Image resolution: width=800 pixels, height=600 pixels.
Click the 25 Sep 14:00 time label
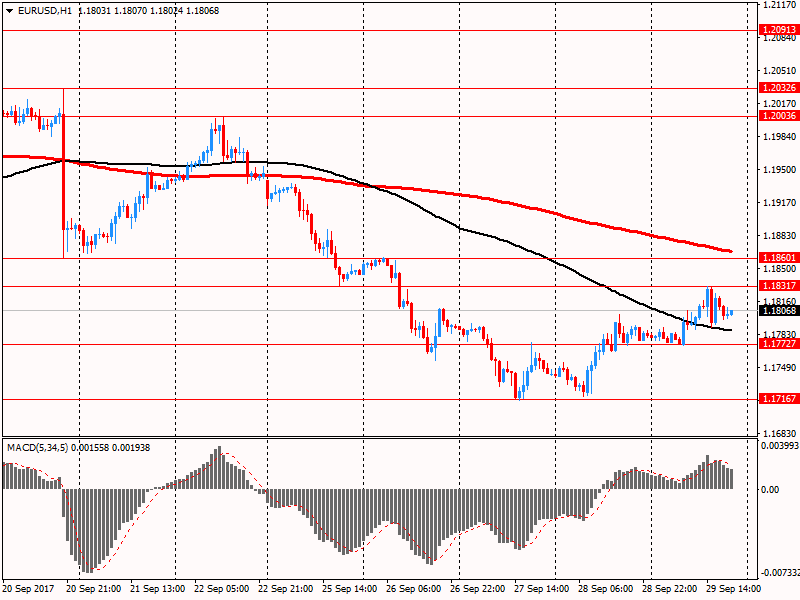349,589
